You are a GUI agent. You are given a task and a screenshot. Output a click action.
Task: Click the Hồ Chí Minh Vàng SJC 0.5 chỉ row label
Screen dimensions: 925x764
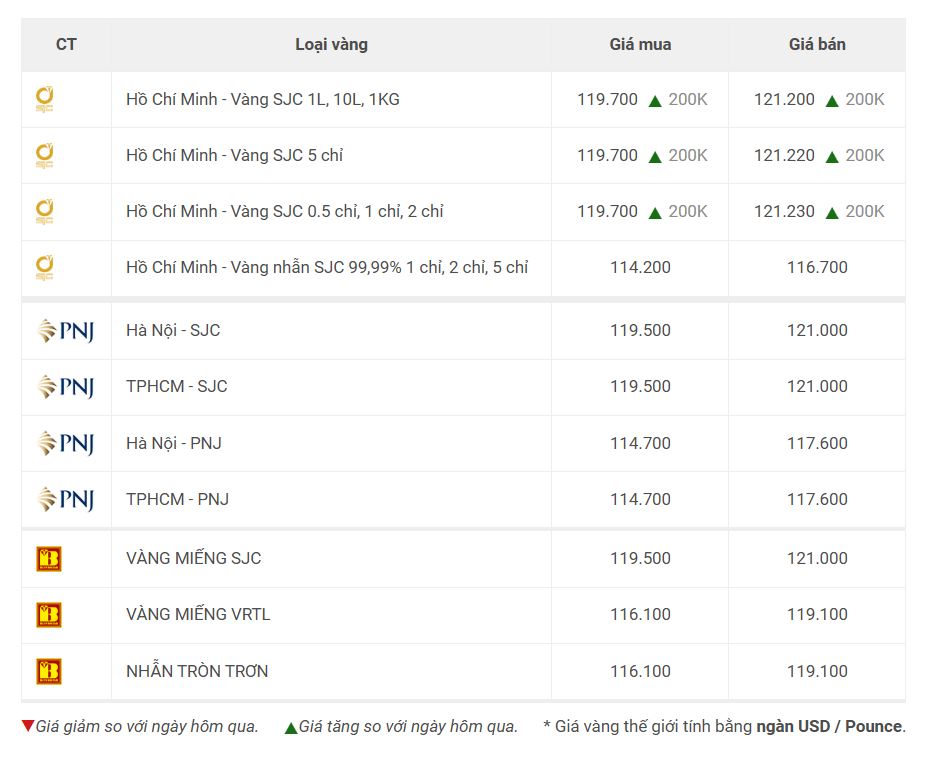click(x=285, y=211)
